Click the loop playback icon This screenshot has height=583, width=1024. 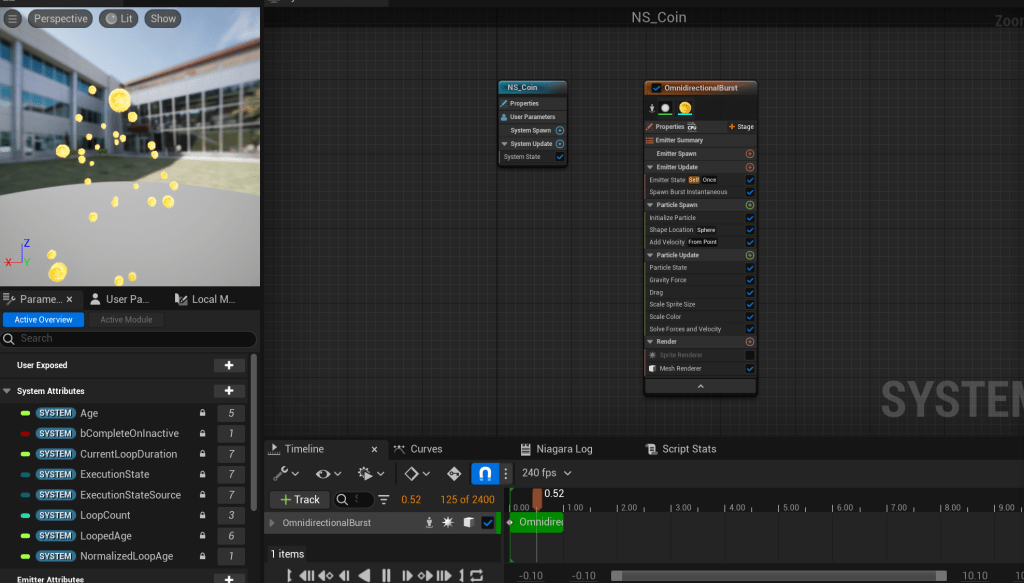click(x=476, y=575)
